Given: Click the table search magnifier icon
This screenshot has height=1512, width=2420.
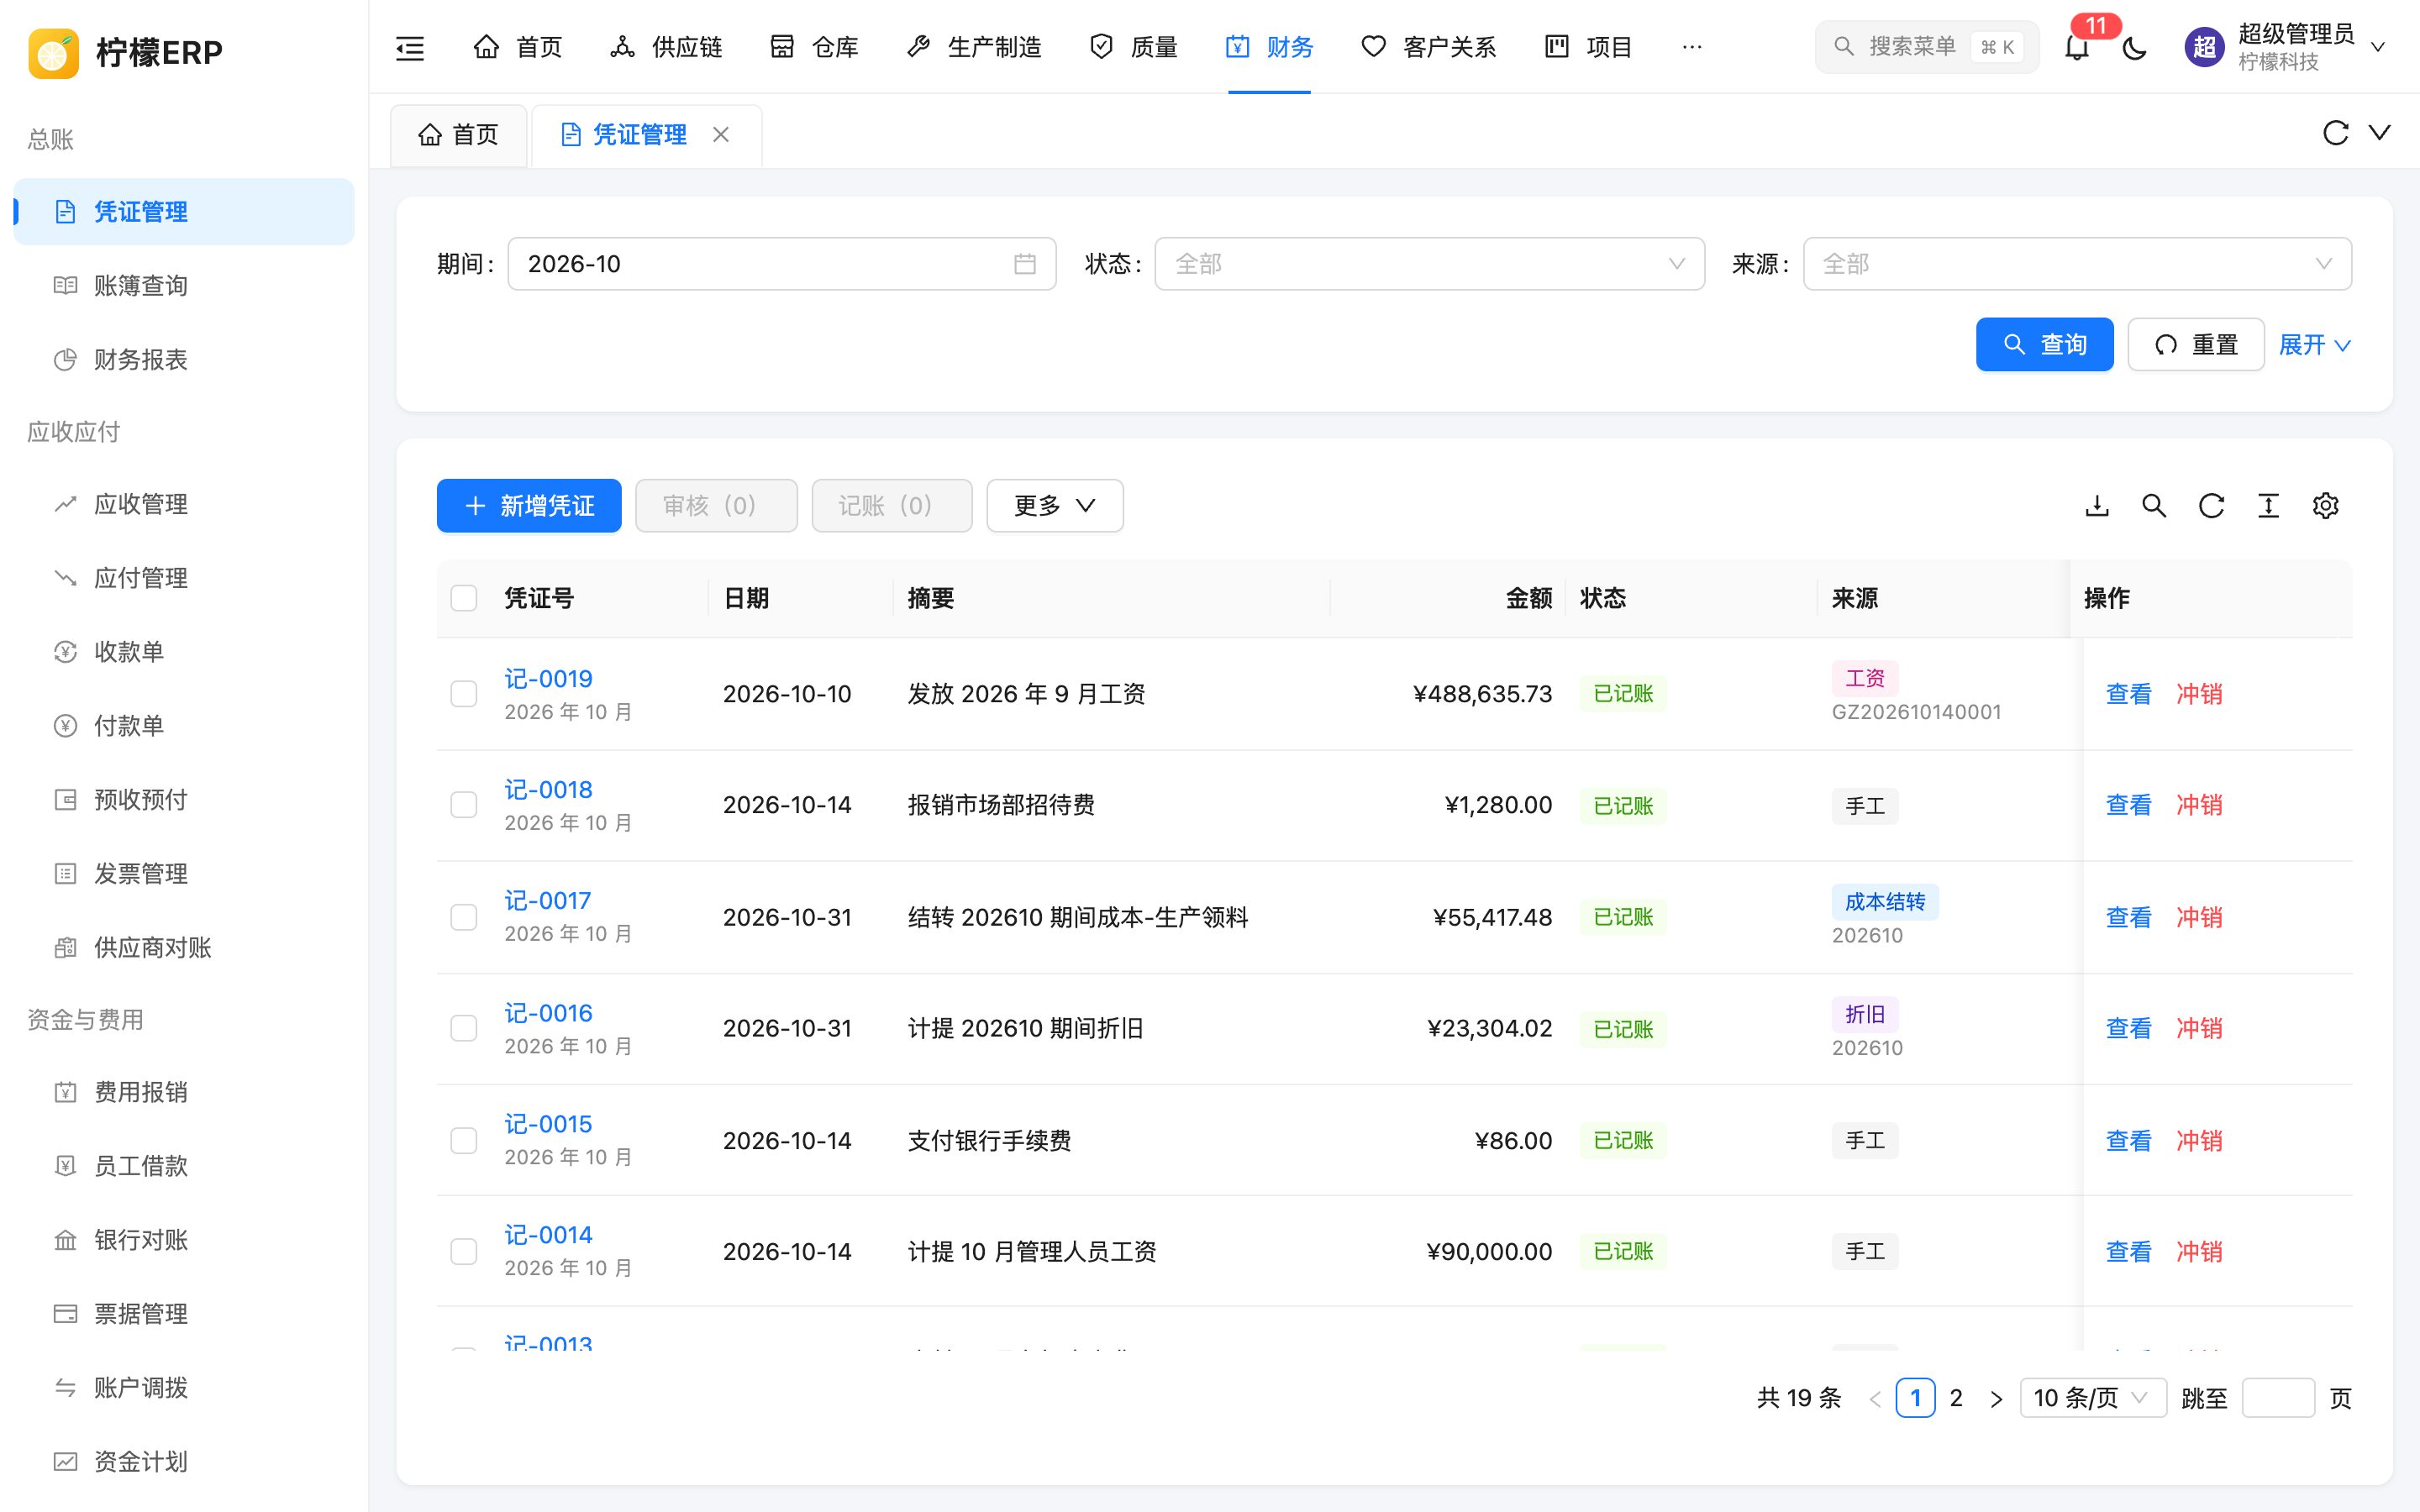Looking at the screenshot, I should click(x=2154, y=506).
